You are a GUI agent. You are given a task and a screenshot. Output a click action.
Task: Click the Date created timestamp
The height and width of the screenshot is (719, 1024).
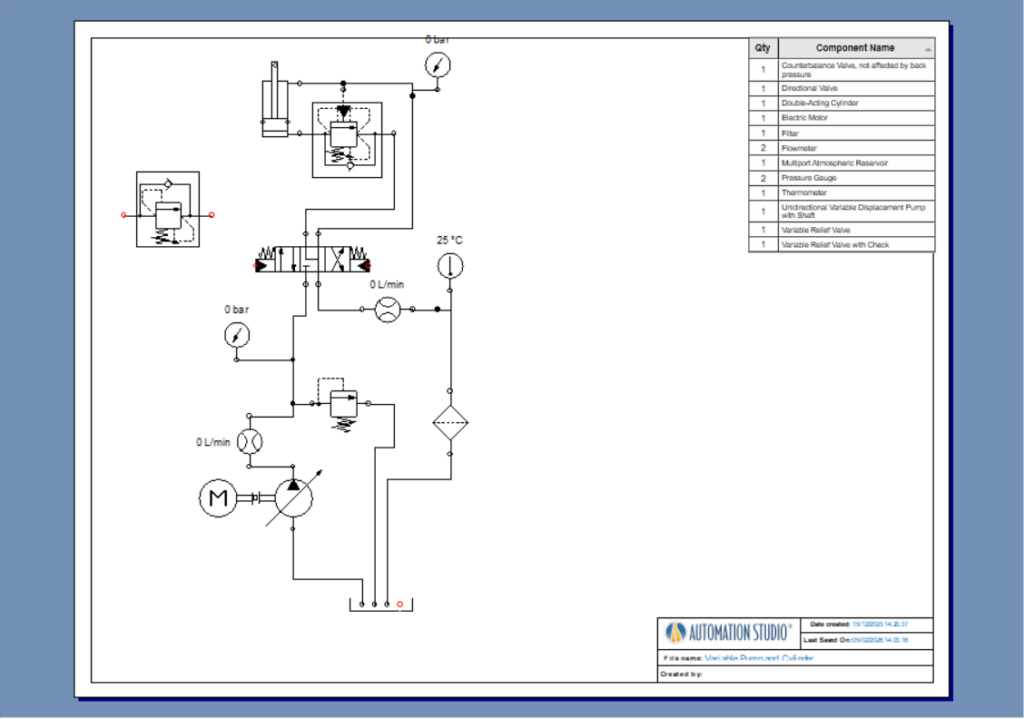point(880,624)
